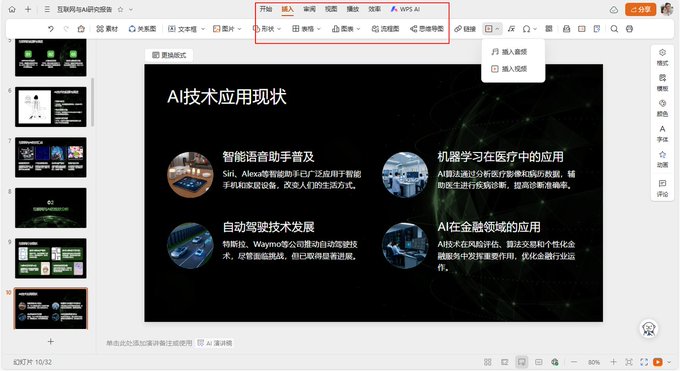Star the document as favorite
The width and height of the screenshot is (680, 371).
(121, 9)
